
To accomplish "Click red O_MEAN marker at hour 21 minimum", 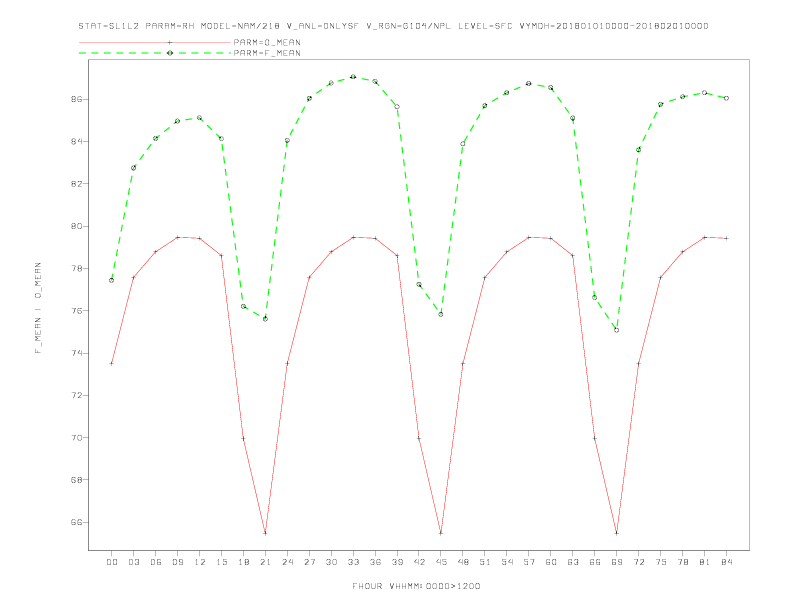I will click(x=265, y=533).
